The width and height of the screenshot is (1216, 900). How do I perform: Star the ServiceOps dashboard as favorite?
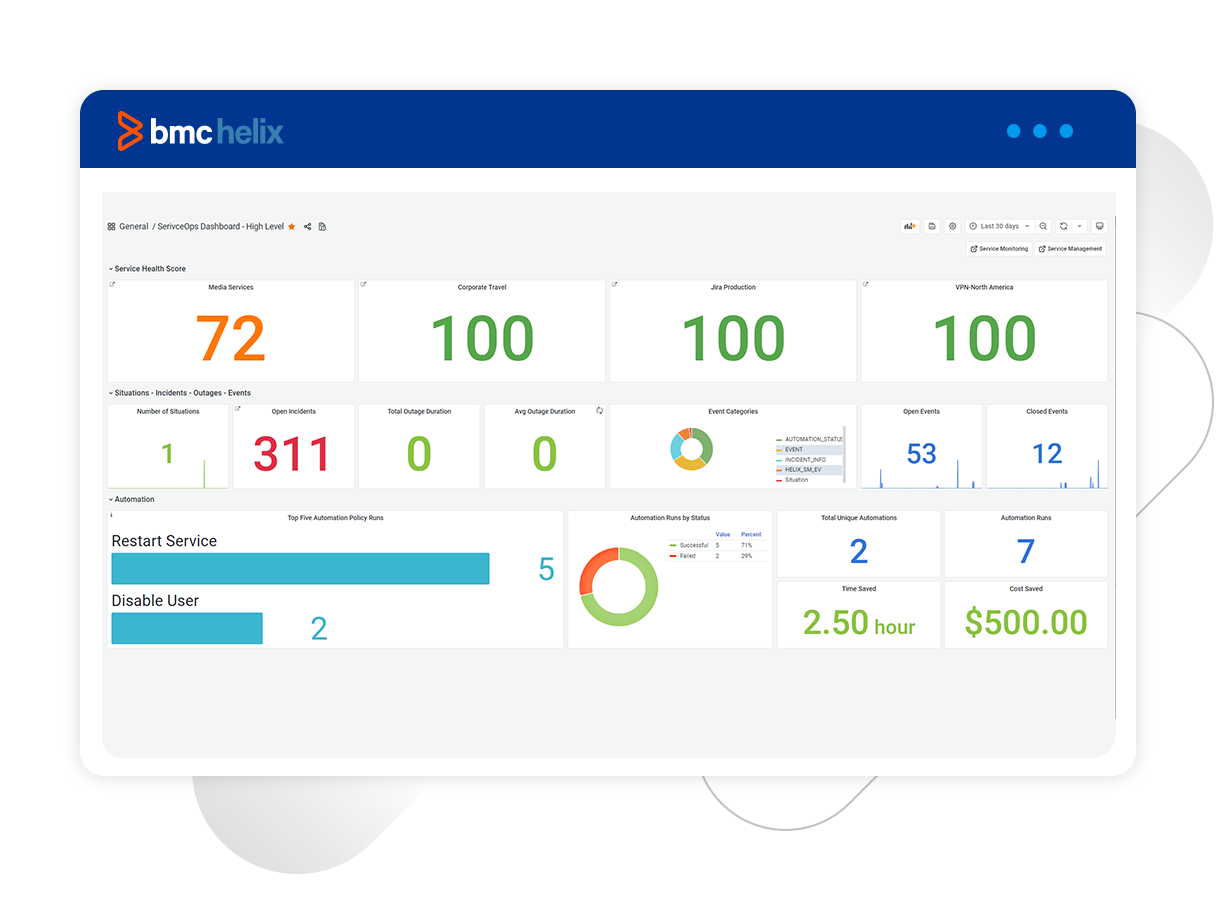click(x=292, y=227)
